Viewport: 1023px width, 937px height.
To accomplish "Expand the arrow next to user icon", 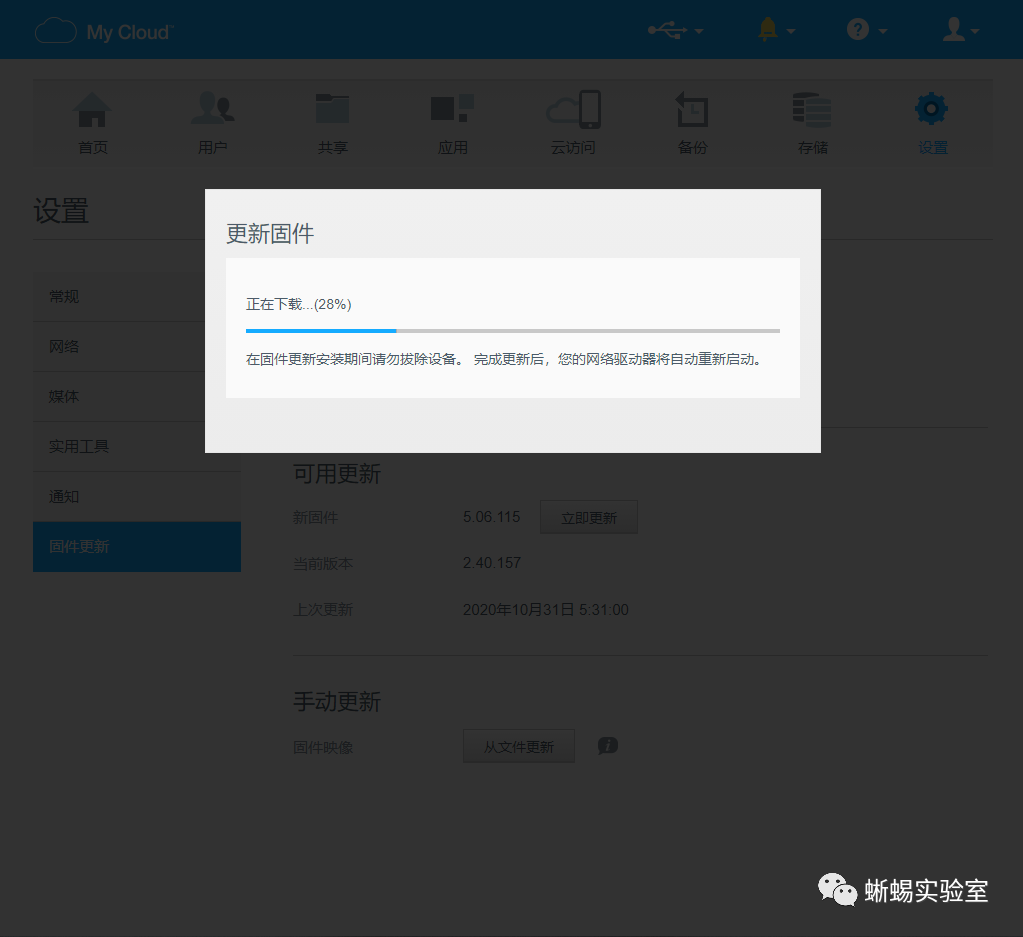I will (975, 31).
